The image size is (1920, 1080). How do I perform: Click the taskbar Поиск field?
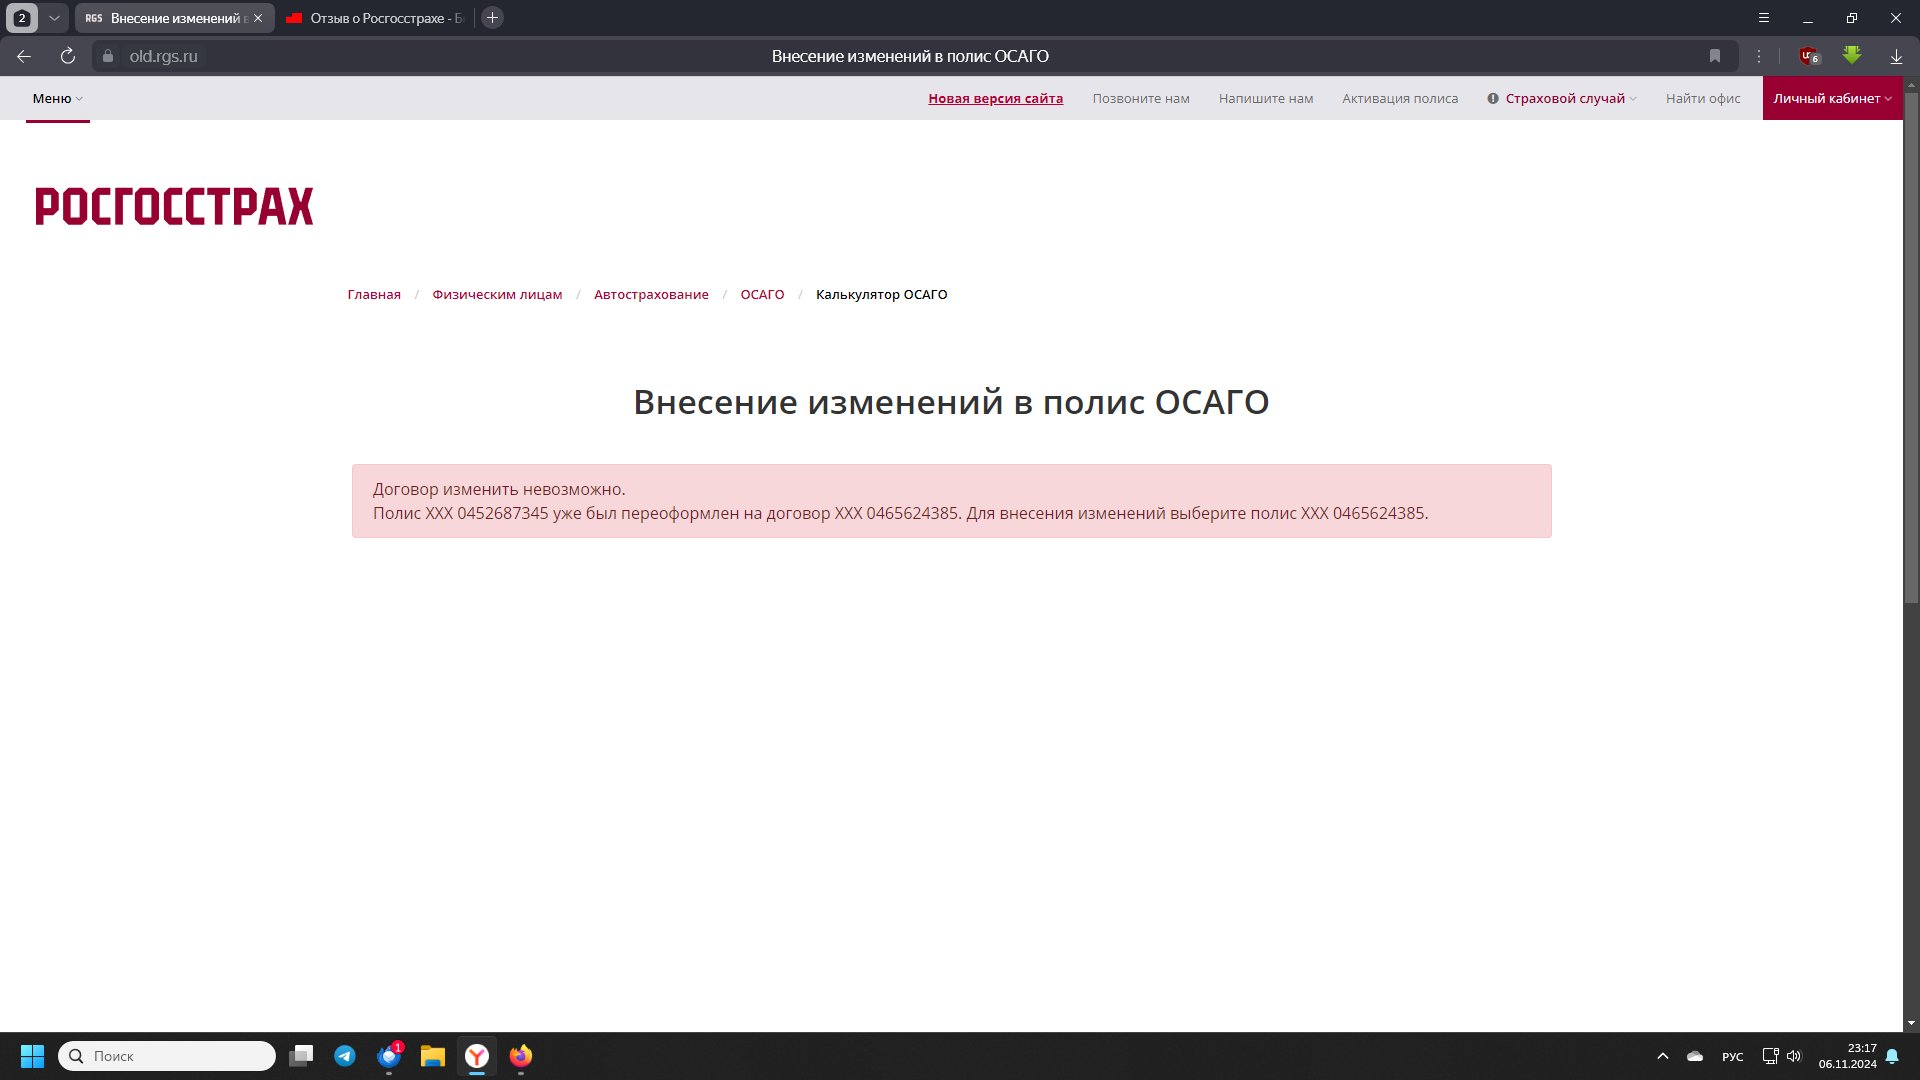(167, 1056)
